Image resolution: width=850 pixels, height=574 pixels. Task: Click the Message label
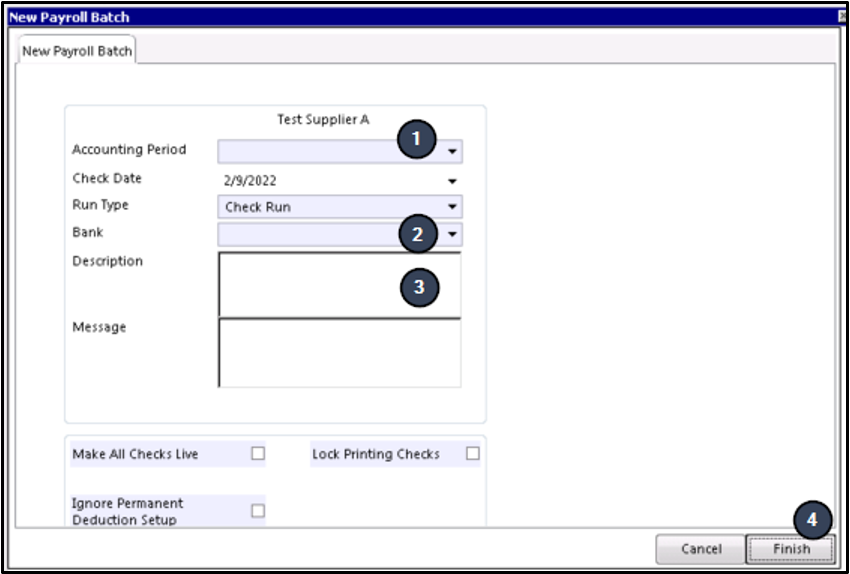99,327
